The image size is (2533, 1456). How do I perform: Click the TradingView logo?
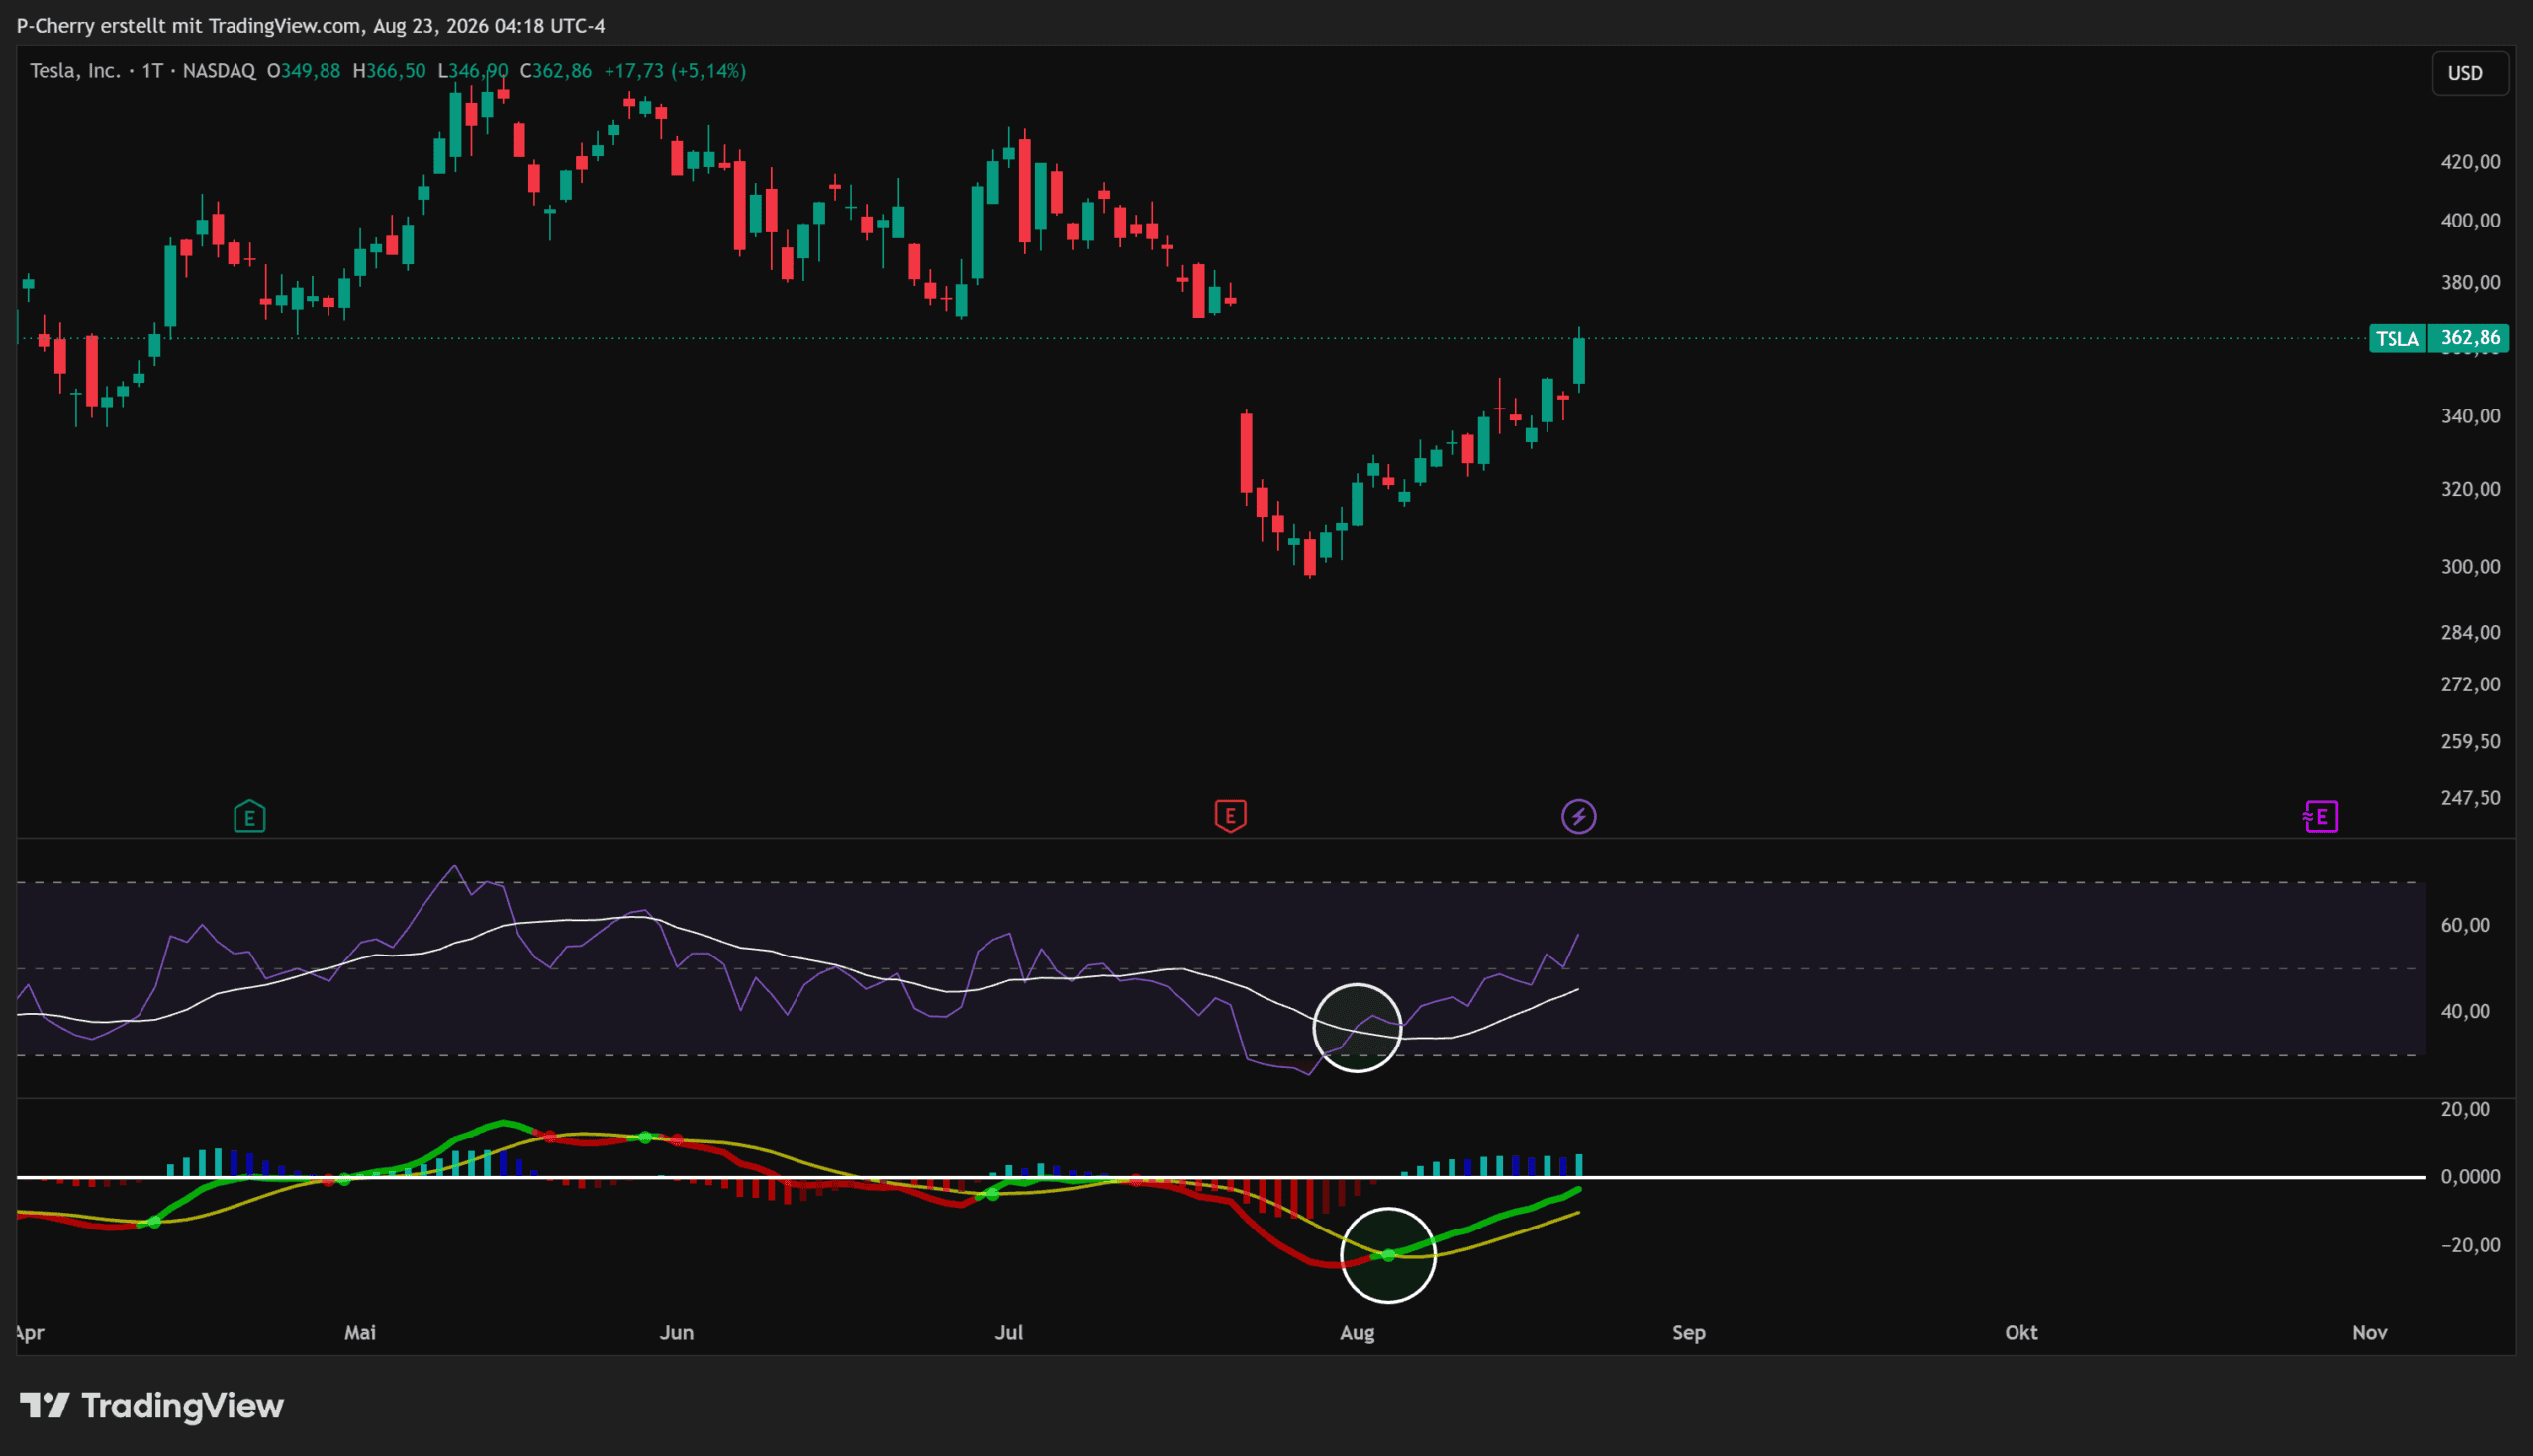click(x=152, y=1406)
